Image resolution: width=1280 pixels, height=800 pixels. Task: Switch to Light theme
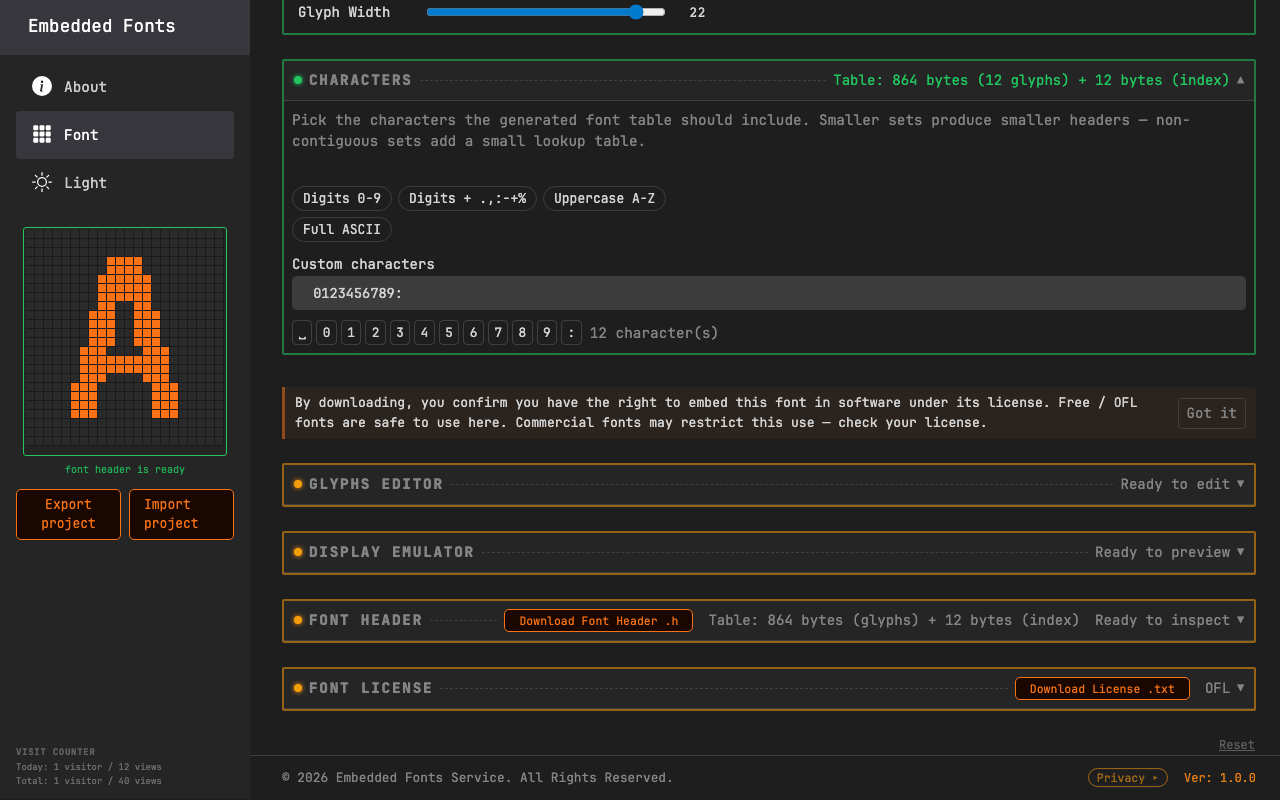tap(125, 183)
